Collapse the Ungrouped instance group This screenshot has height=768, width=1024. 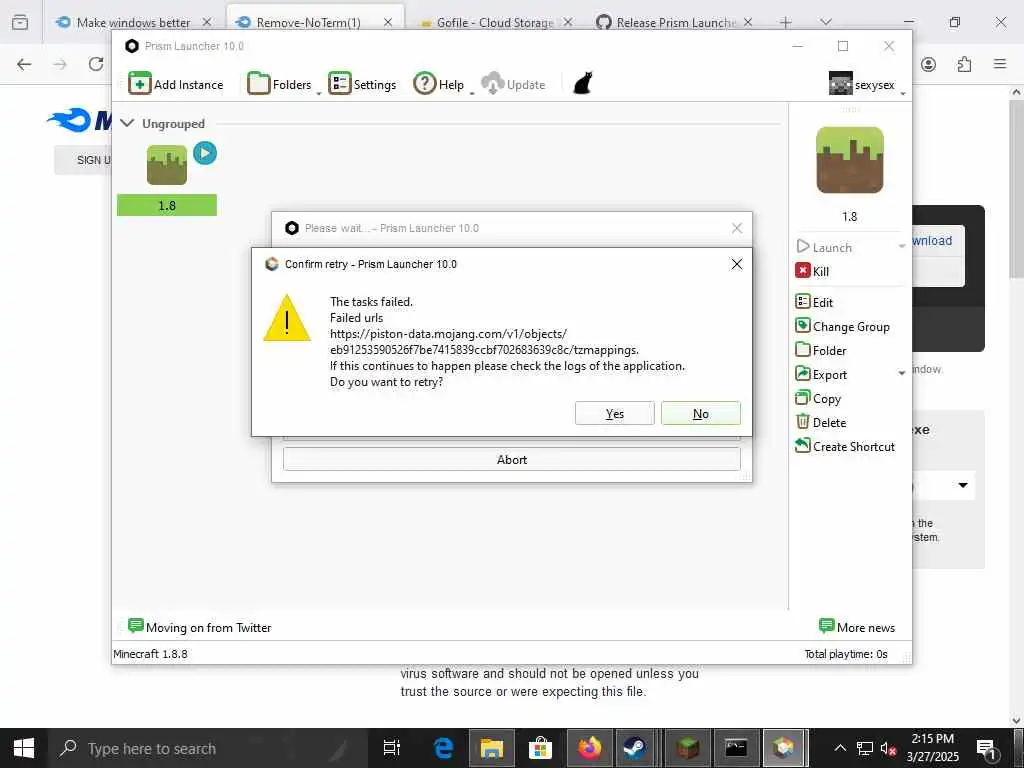tap(127, 123)
